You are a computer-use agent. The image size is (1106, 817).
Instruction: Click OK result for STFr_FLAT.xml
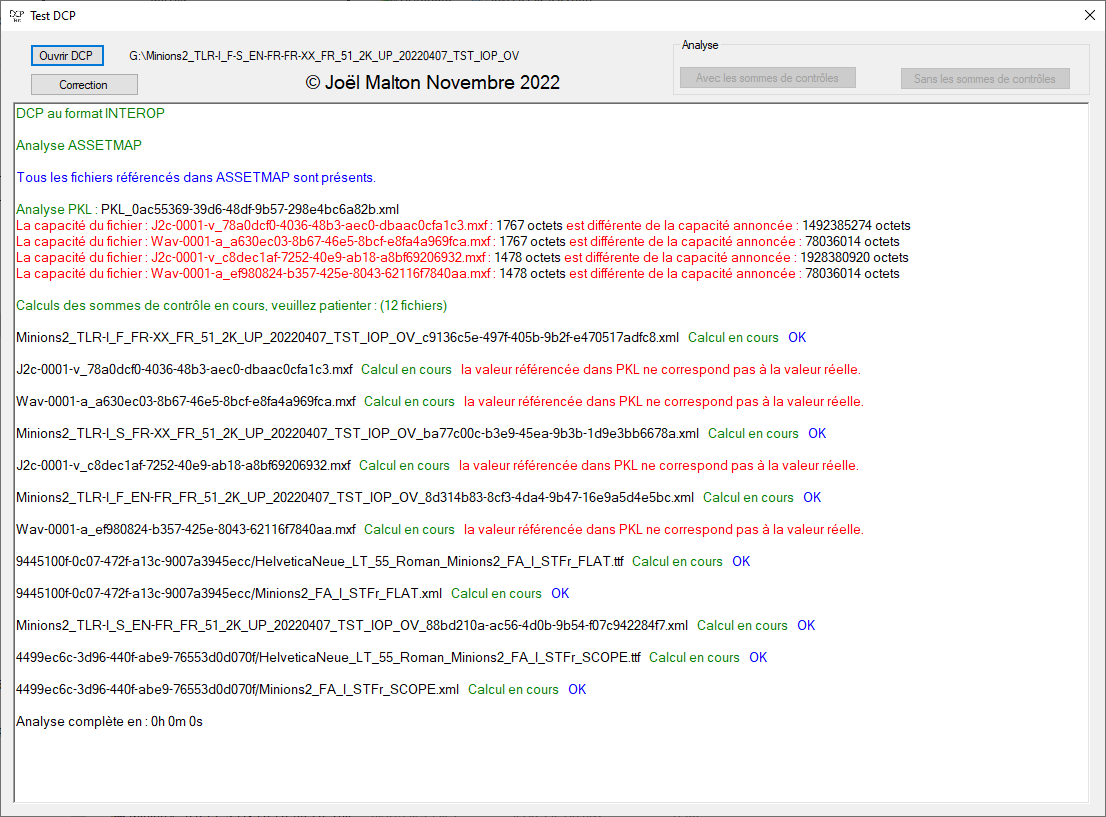[x=560, y=593]
